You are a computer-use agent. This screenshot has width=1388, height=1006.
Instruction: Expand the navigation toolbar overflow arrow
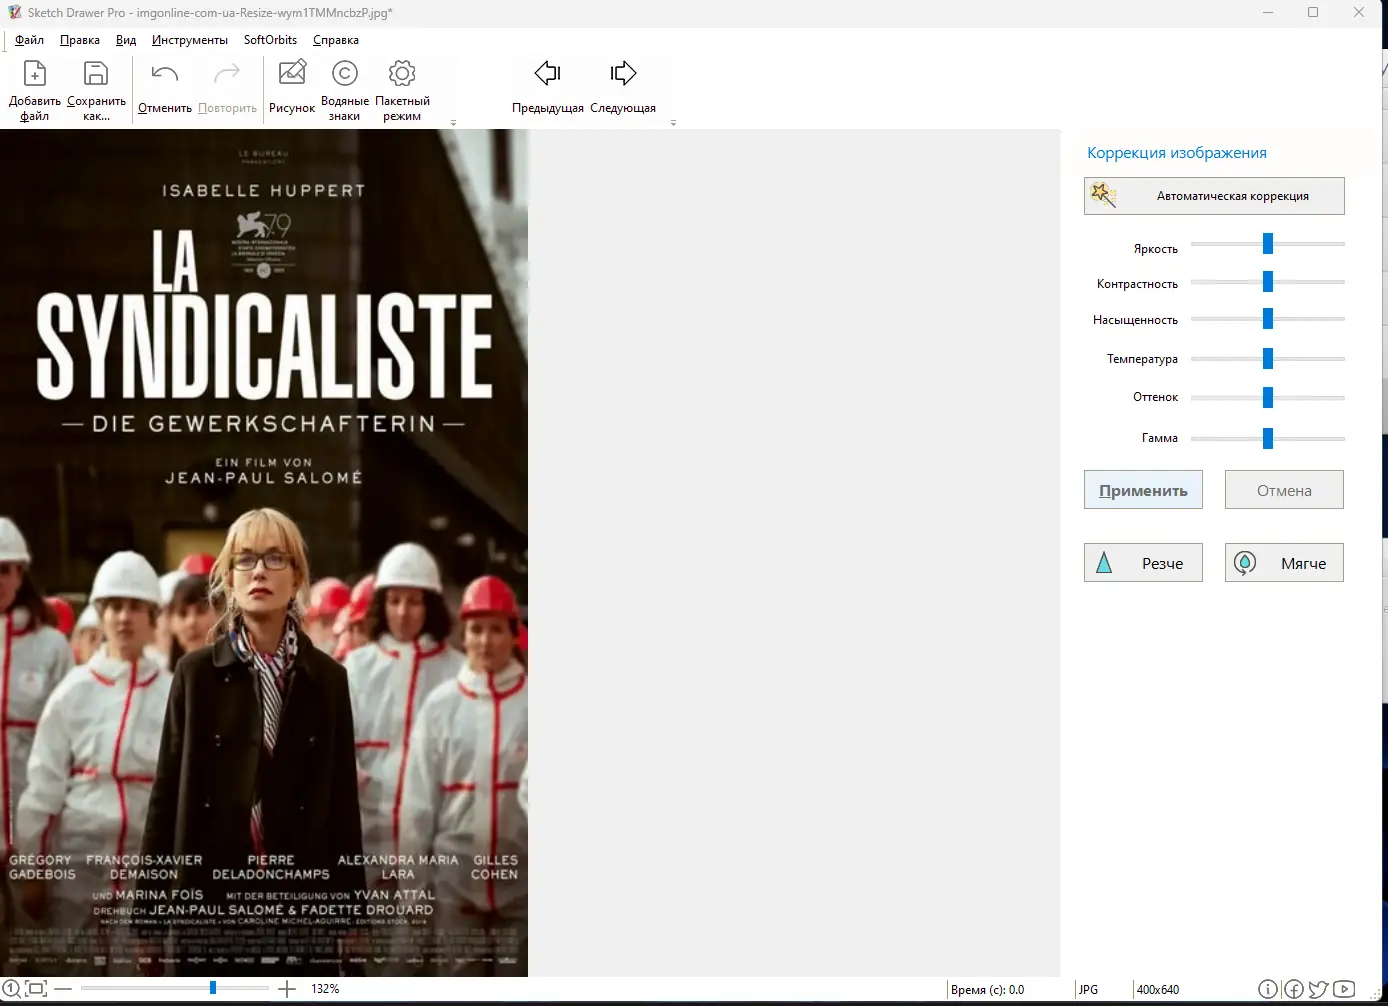coord(673,123)
